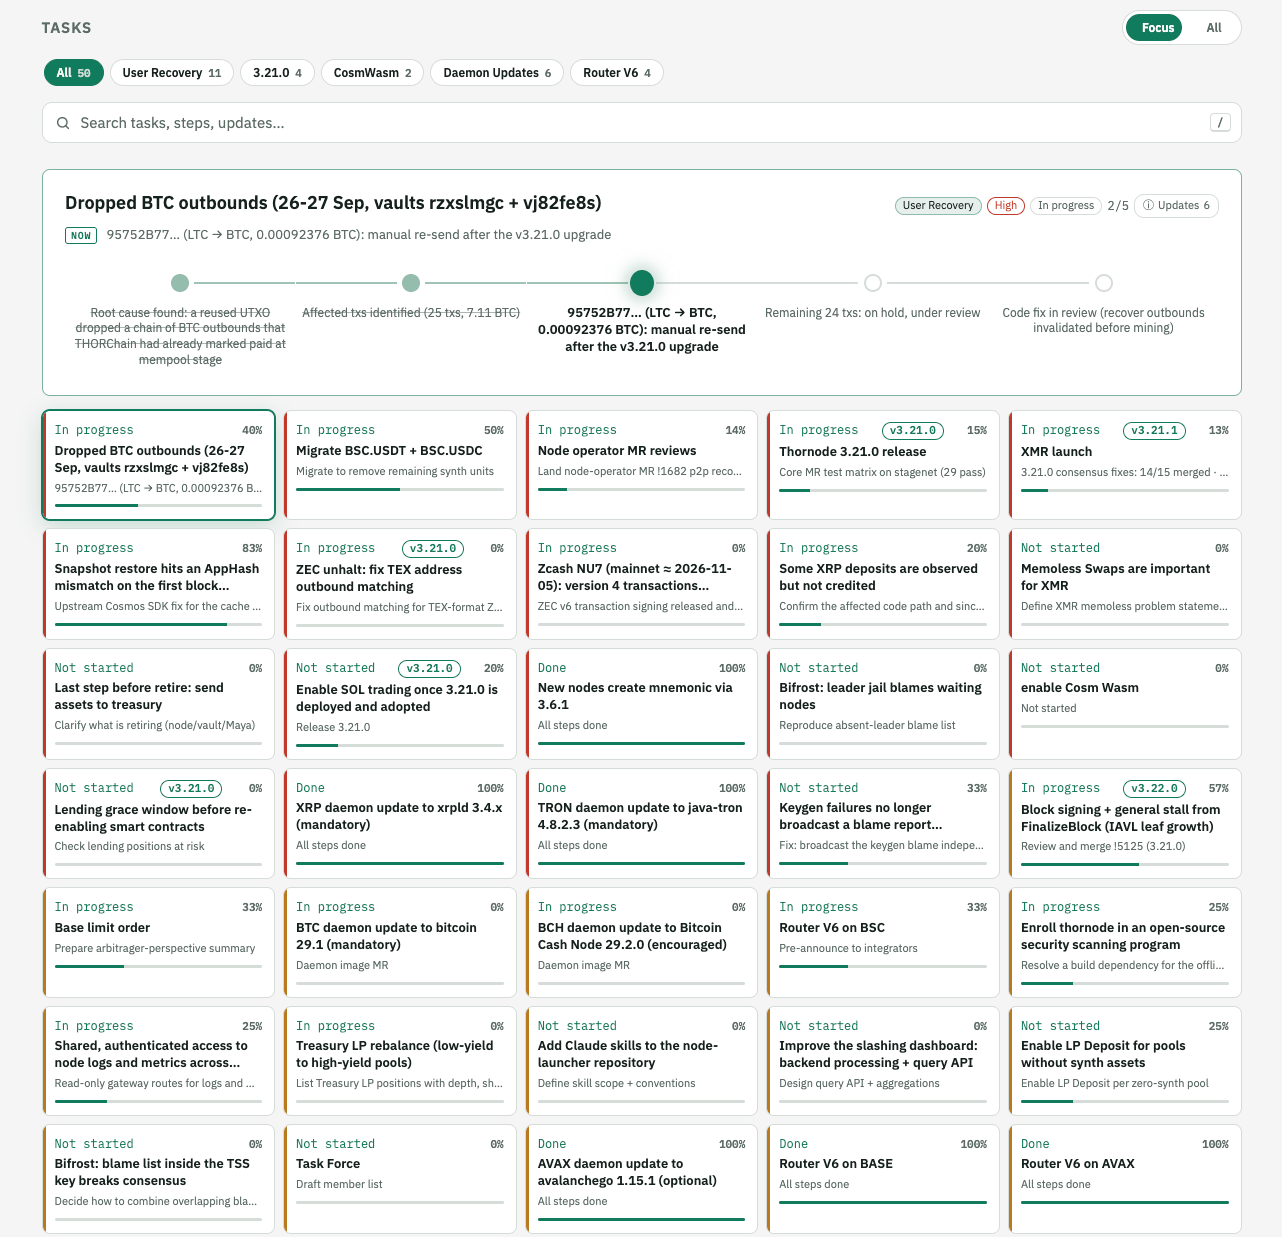Select the Affected txs identified step marker
Screen dimensions: 1282x1237
[x=411, y=283]
